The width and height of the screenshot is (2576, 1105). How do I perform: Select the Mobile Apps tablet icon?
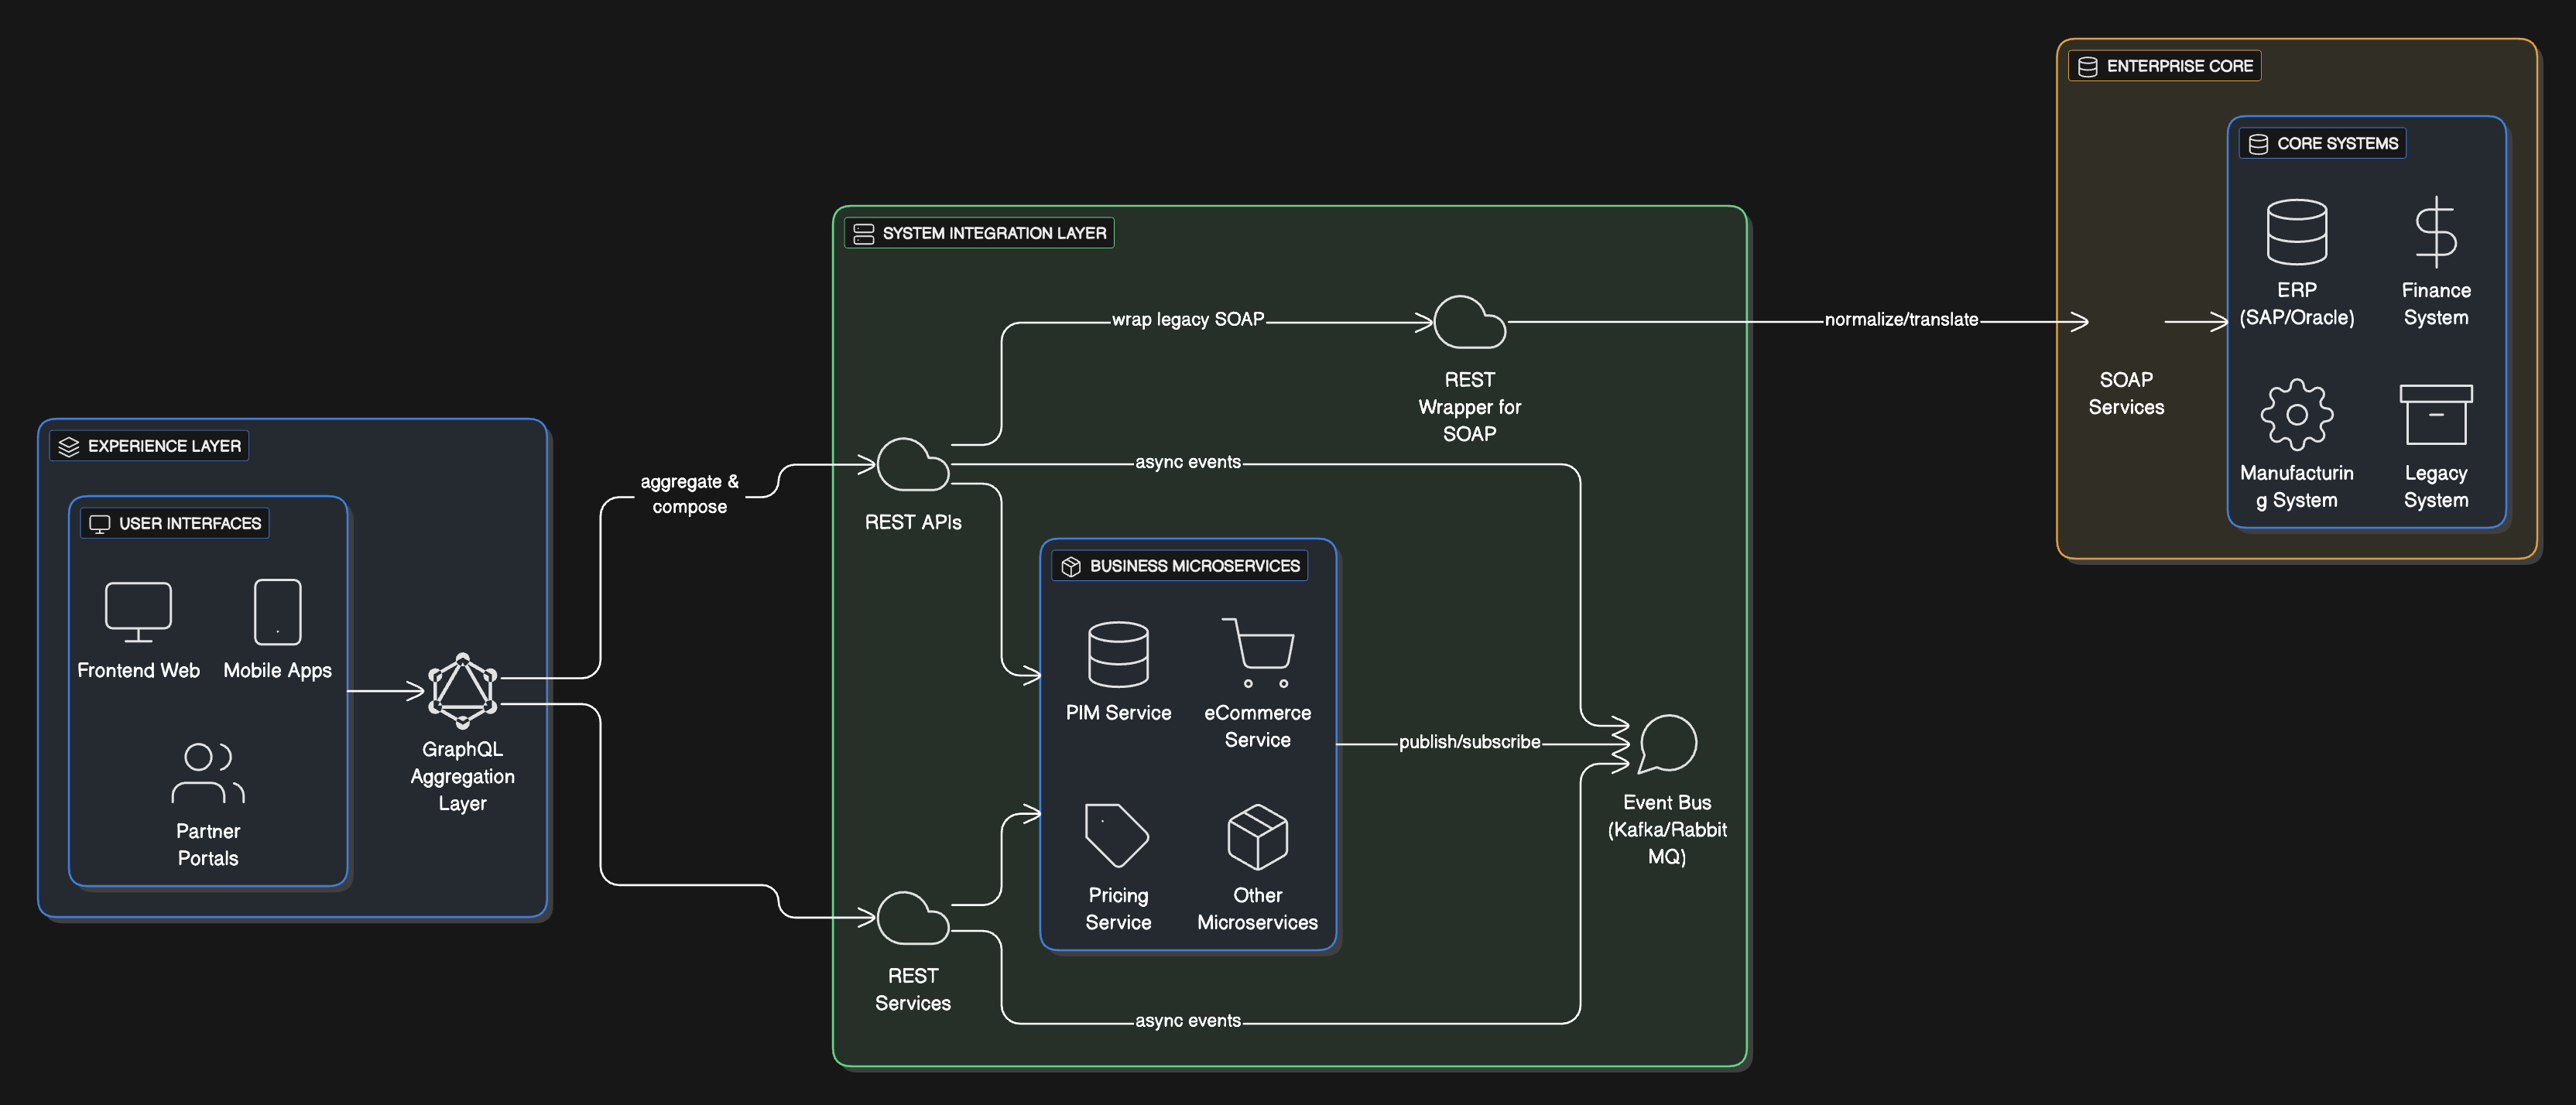click(x=277, y=611)
